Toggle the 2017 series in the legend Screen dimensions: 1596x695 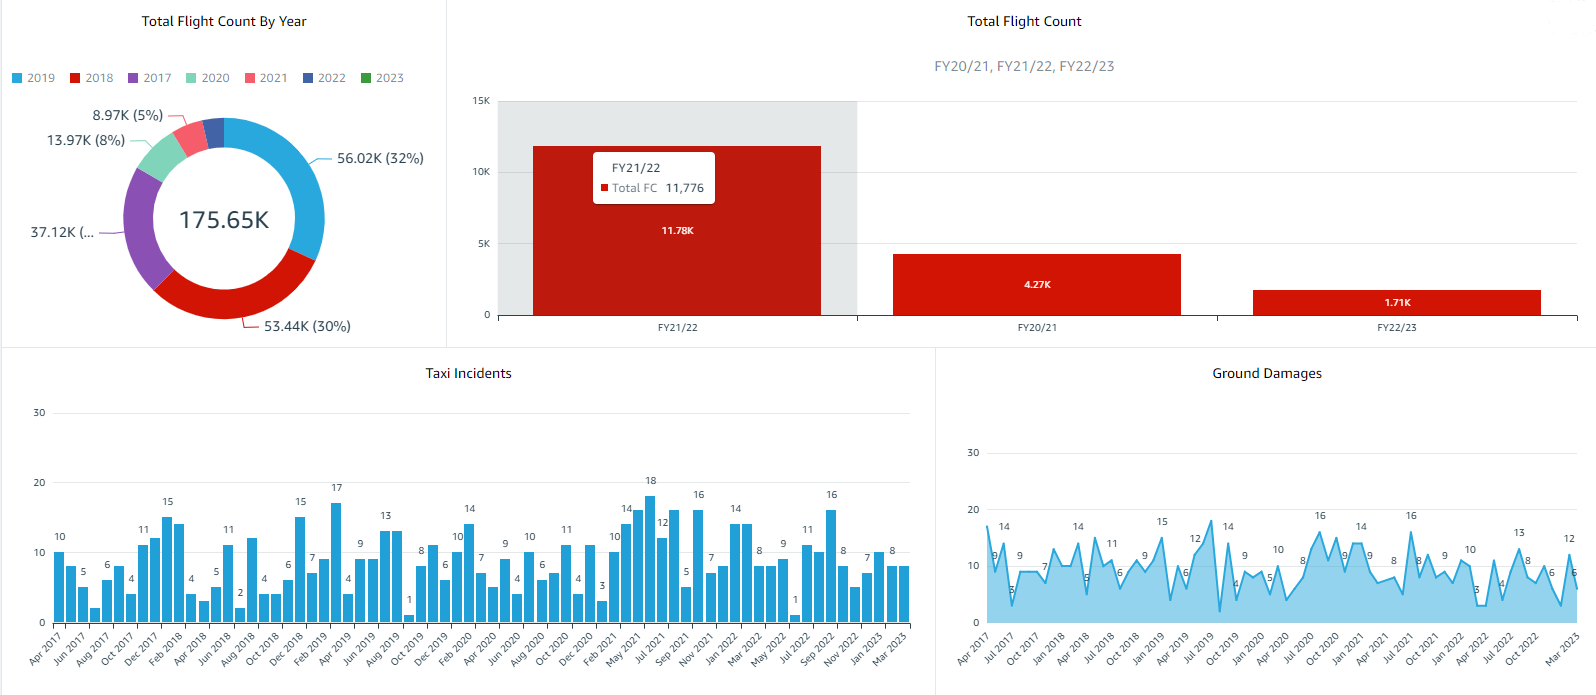pyautogui.click(x=149, y=78)
